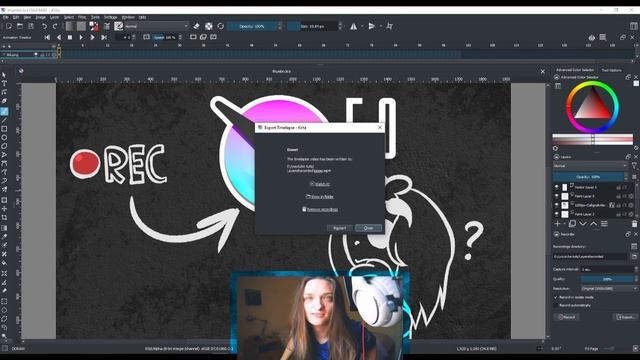Play the animation in the timeline
This screenshot has width=640, height=360.
click(81, 37)
